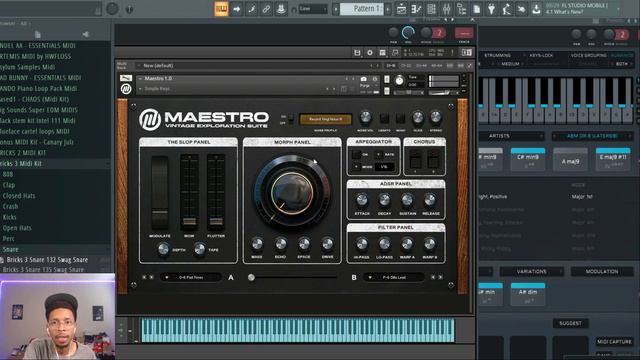Viewport: 640px width, 360px height.
Task: Open the channel rack icon
Action: click(x=431, y=9)
